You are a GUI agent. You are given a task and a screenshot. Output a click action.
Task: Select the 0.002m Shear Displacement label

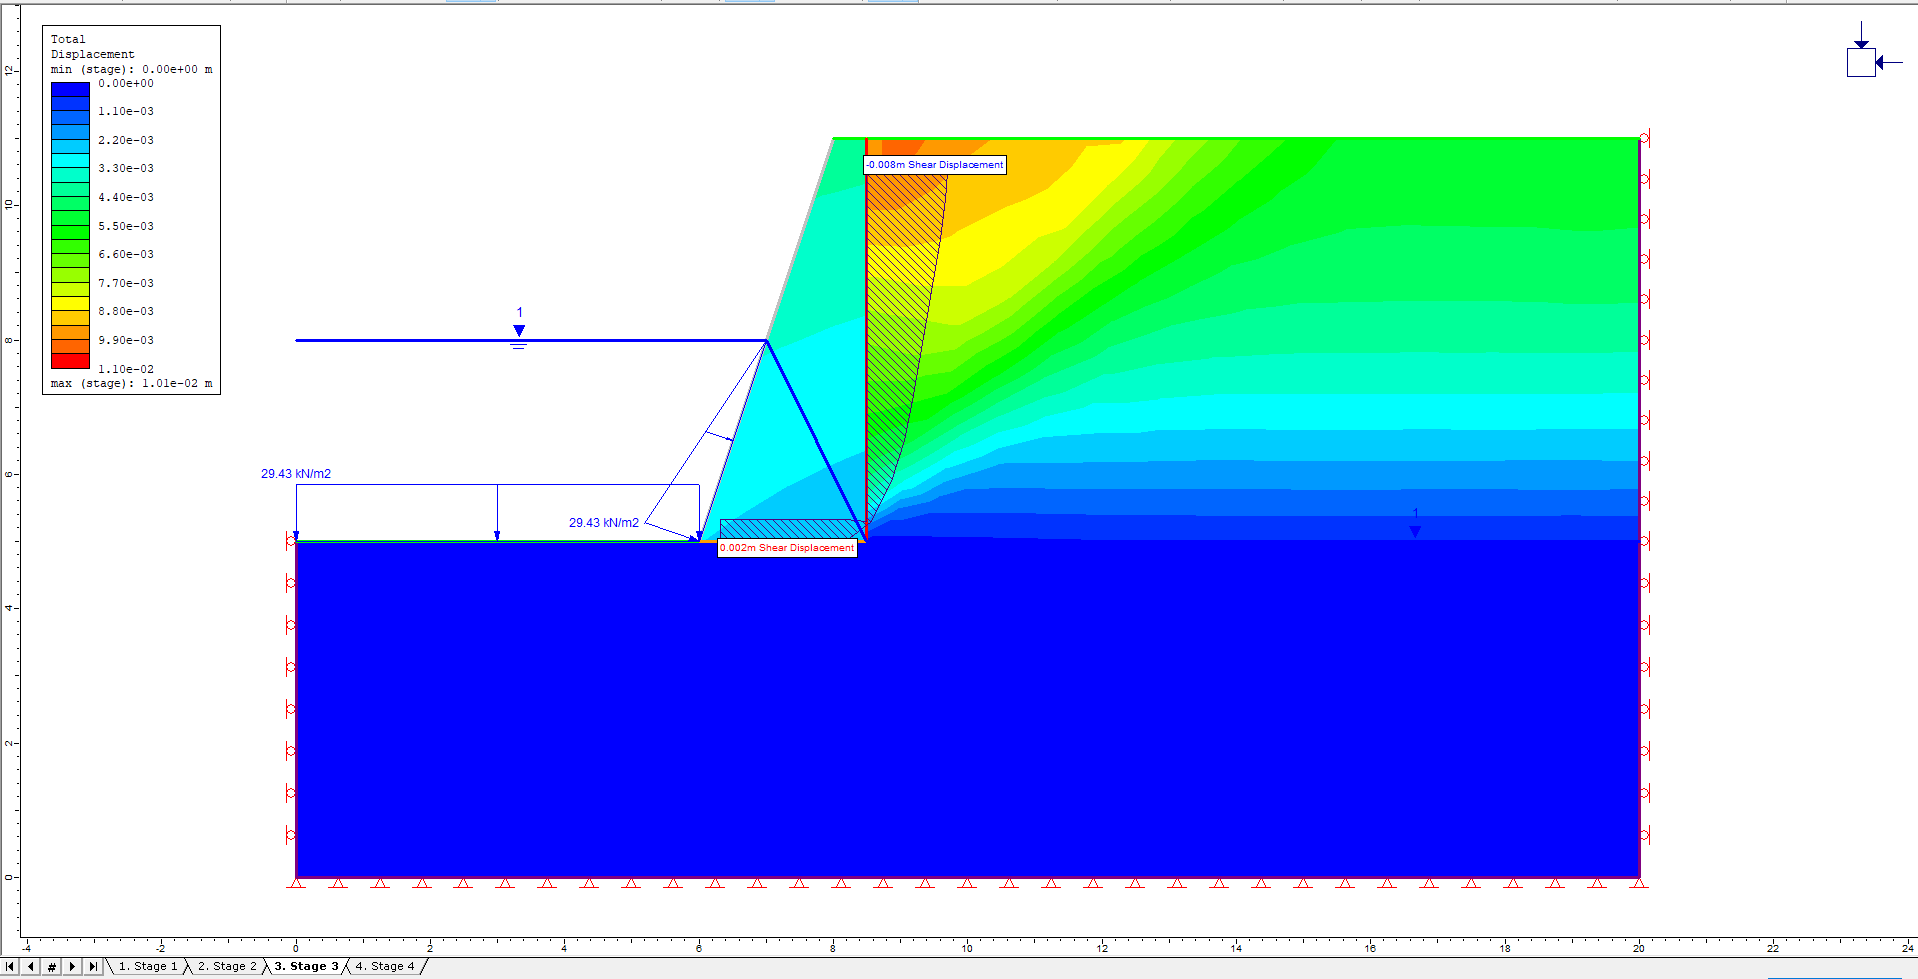coord(787,548)
